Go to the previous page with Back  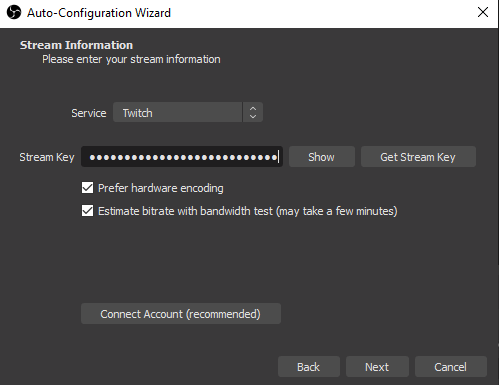click(x=309, y=367)
